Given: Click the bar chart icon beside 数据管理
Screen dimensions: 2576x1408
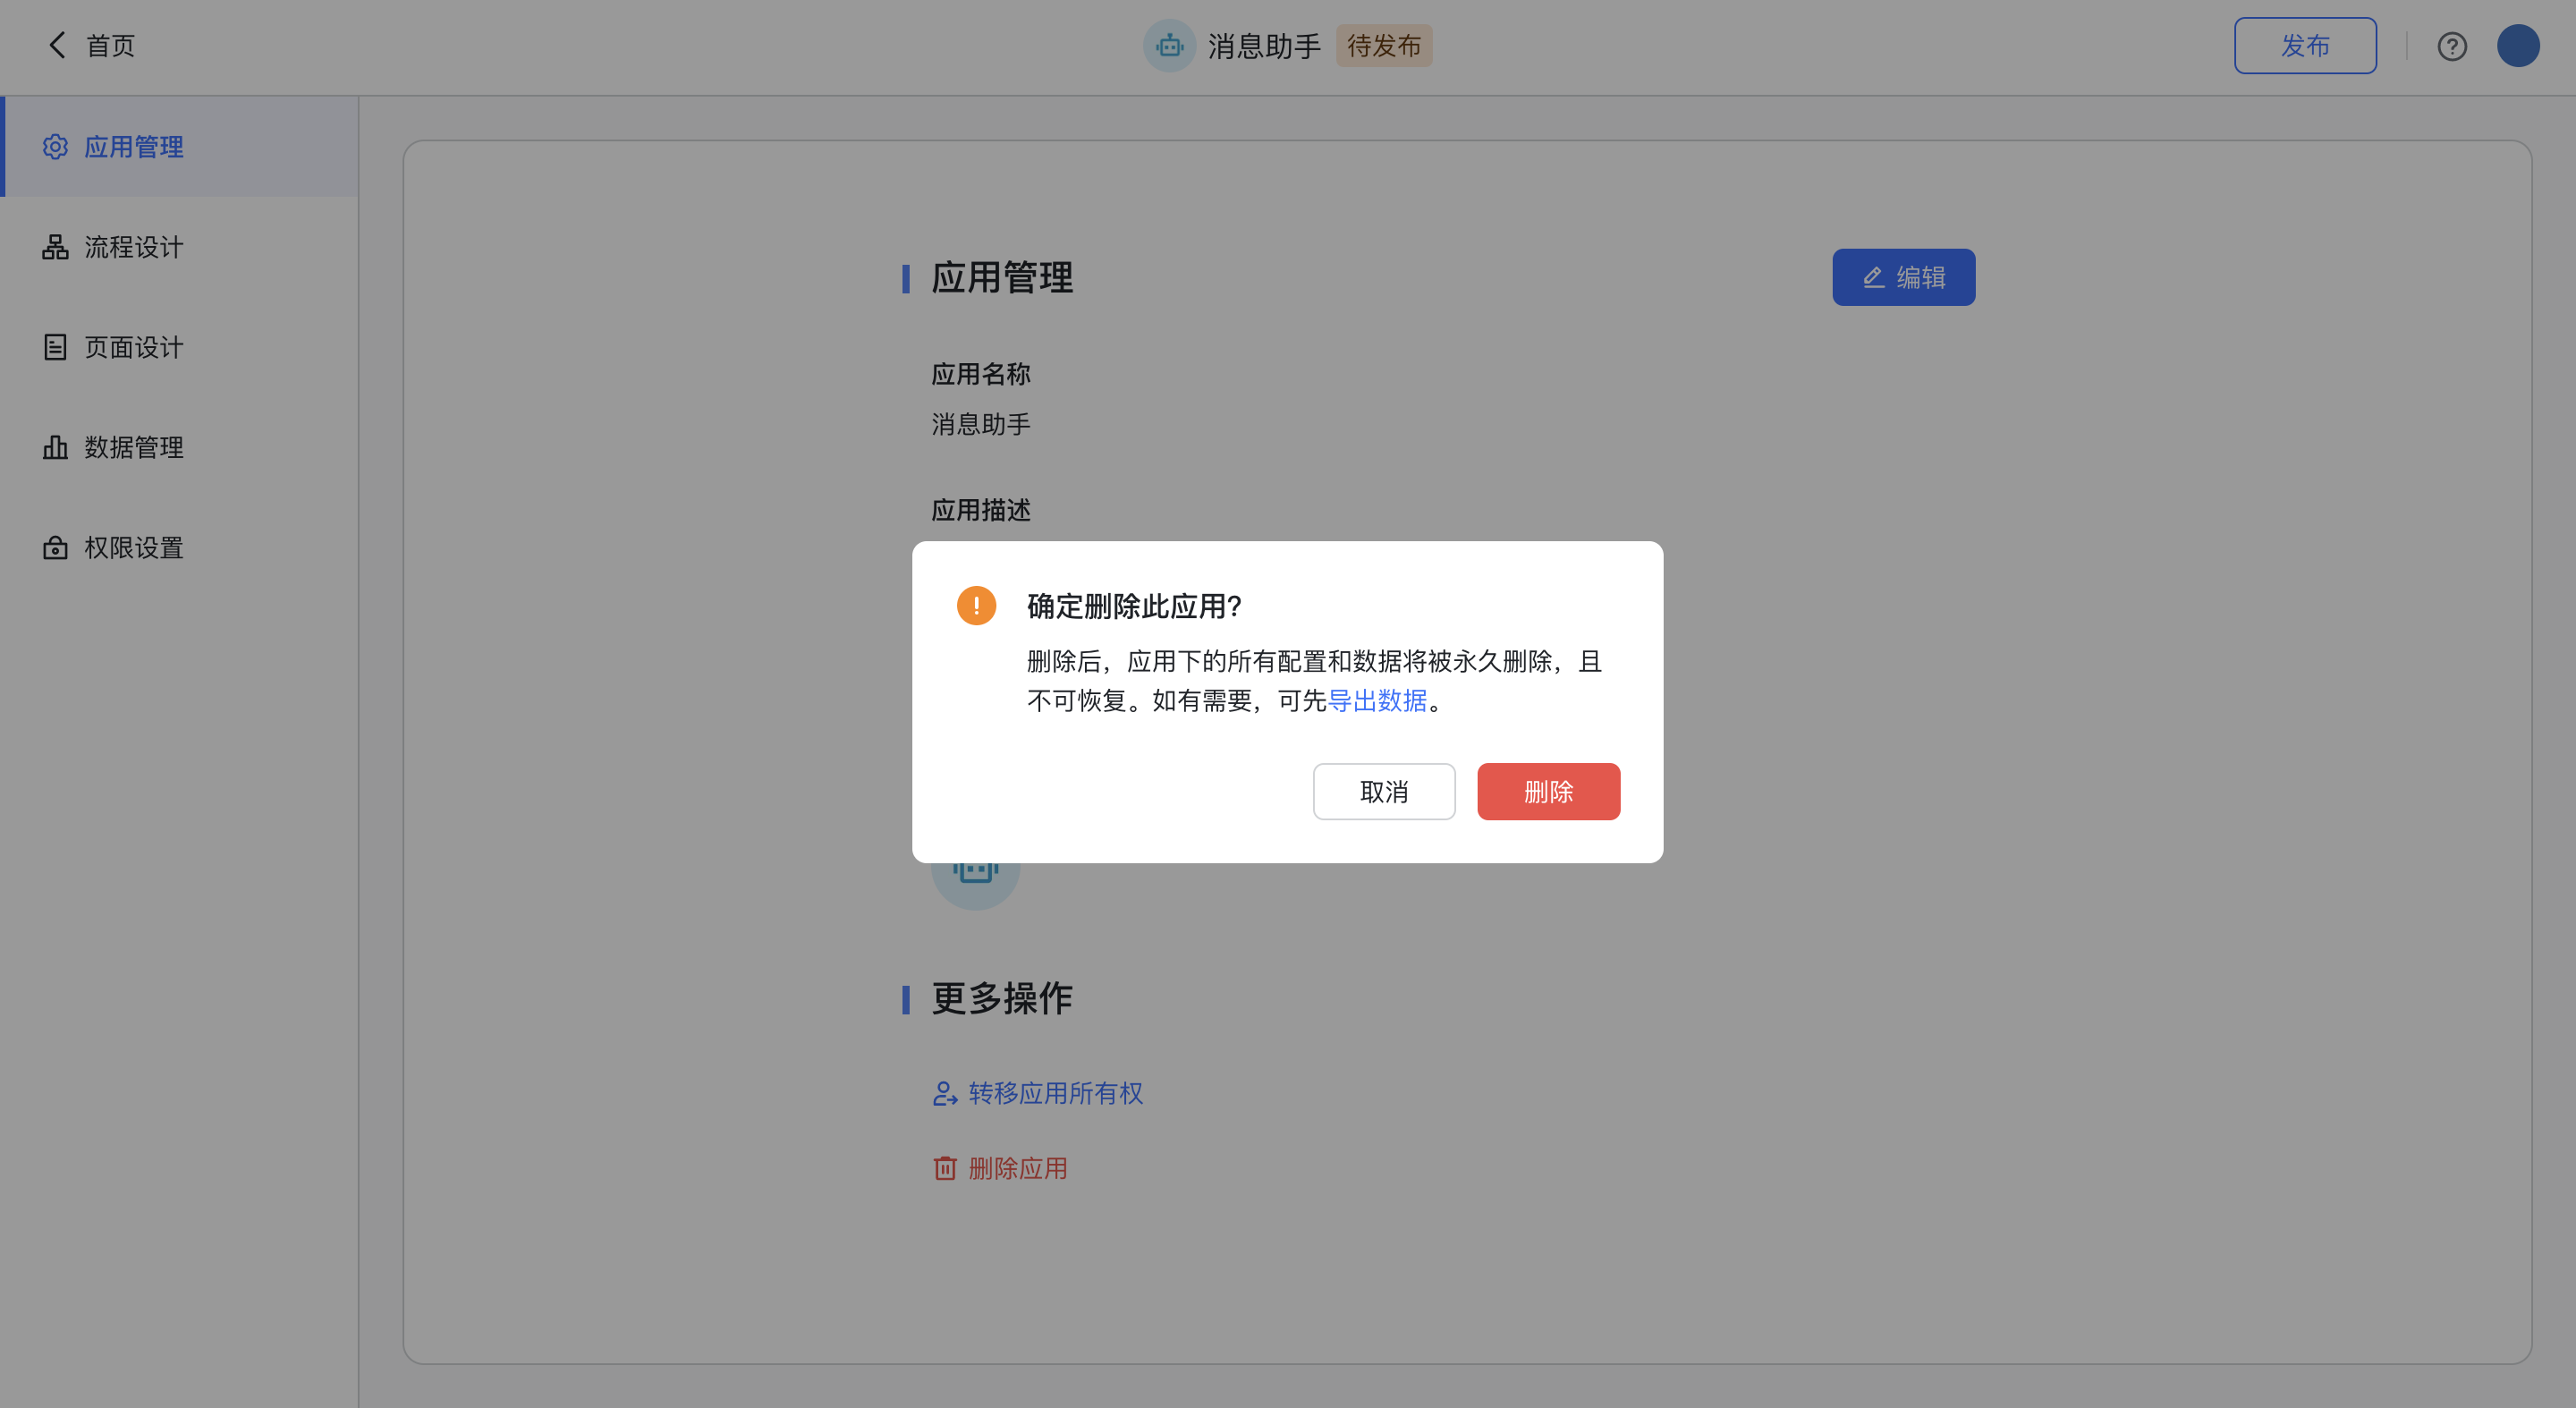Looking at the screenshot, I should click(55, 447).
